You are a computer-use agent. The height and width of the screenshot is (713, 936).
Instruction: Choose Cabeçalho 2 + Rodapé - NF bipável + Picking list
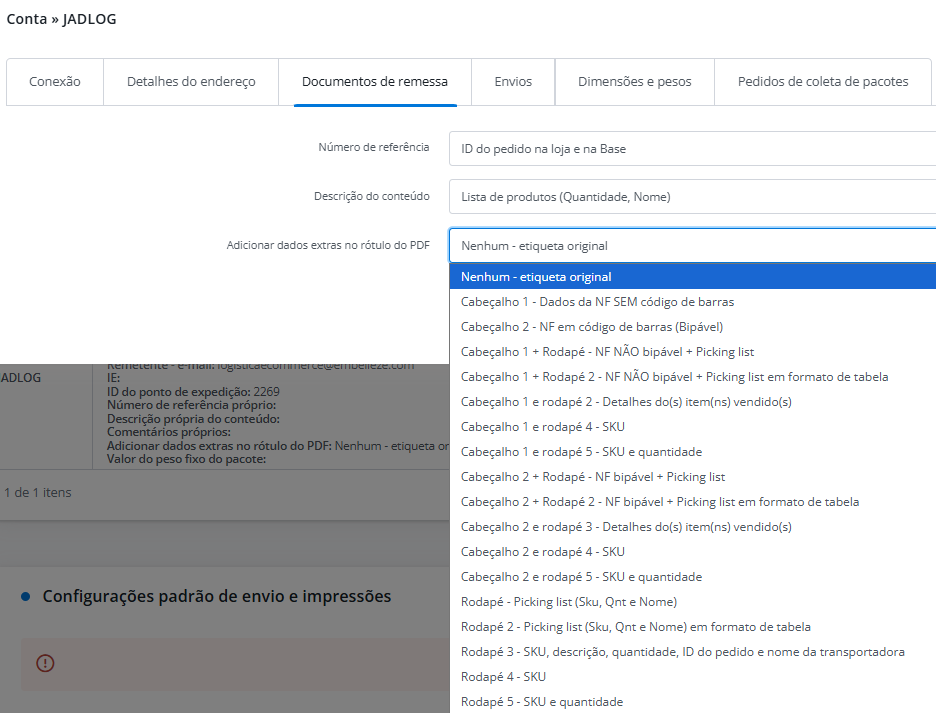coord(692,477)
